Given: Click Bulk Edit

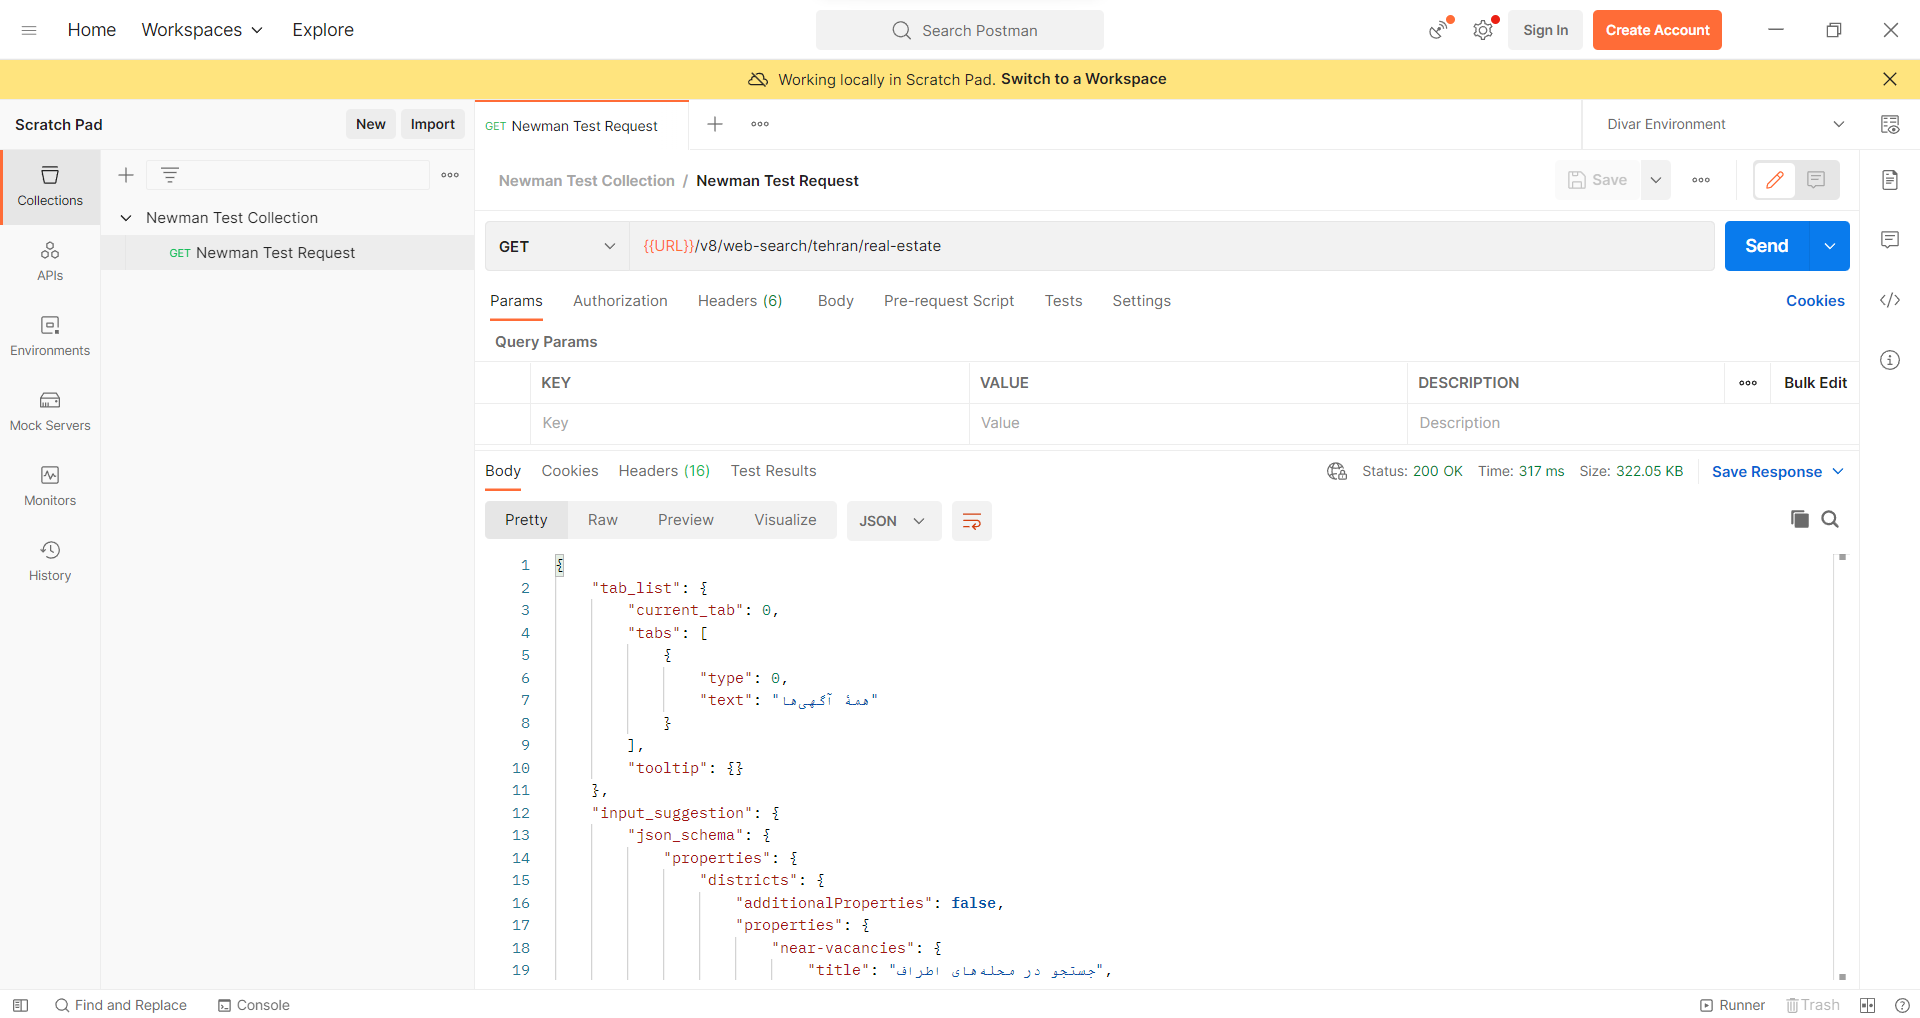Looking at the screenshot, I should coord(1815,383).
